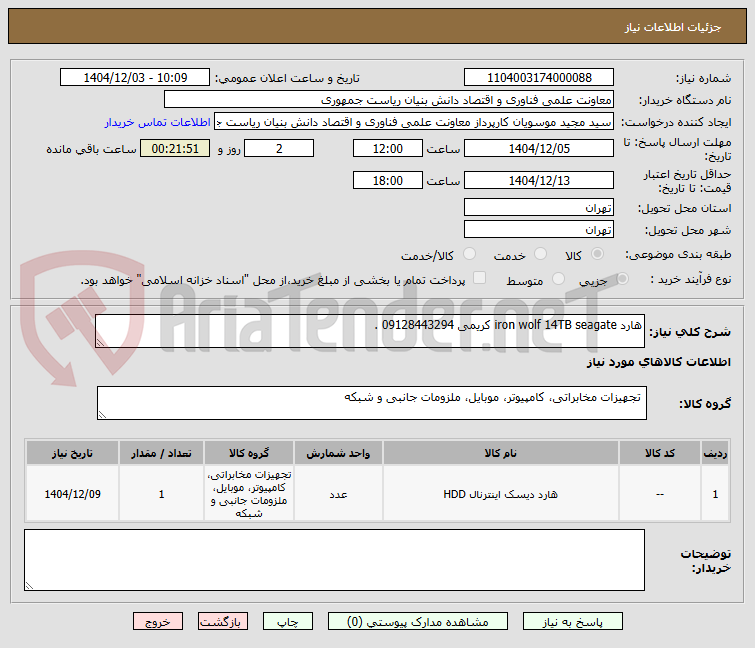The image size is (755, 648).
Task: Select the جزیی purchase type radio
Action: click(x=622, y=278)
